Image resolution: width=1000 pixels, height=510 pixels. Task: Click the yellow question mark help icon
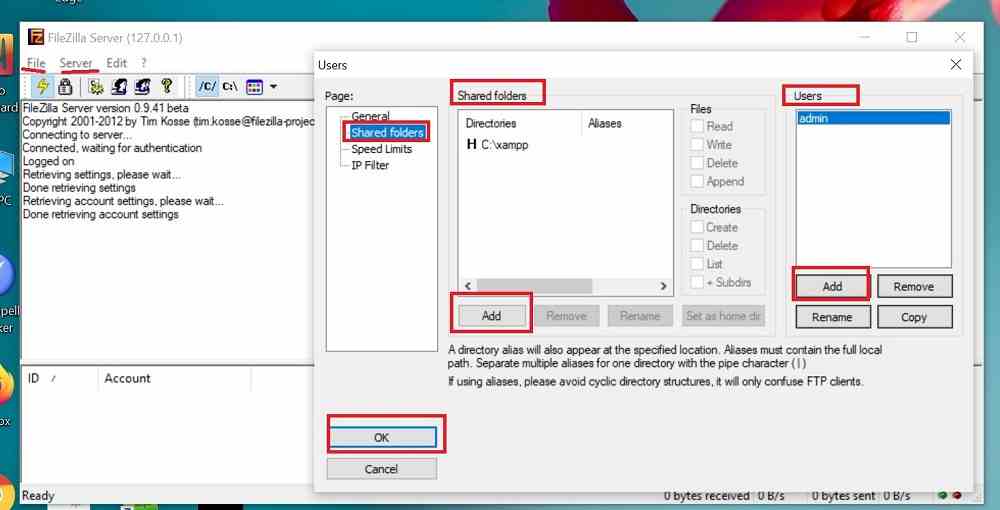166,87
